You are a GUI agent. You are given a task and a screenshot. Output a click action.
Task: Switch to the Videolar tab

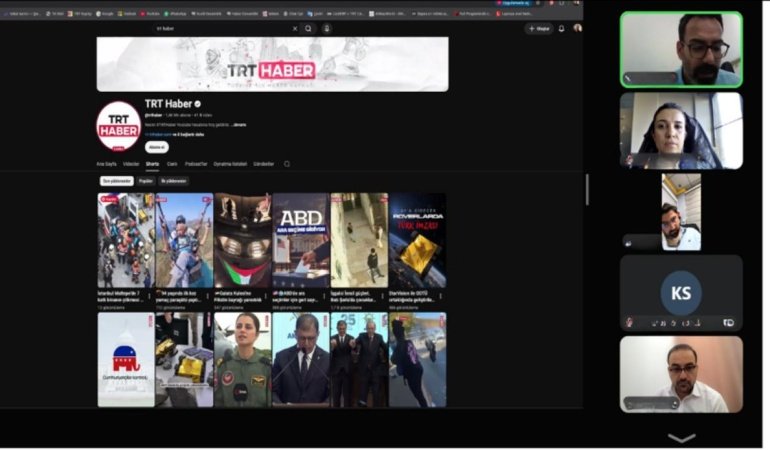click(131, 164)
